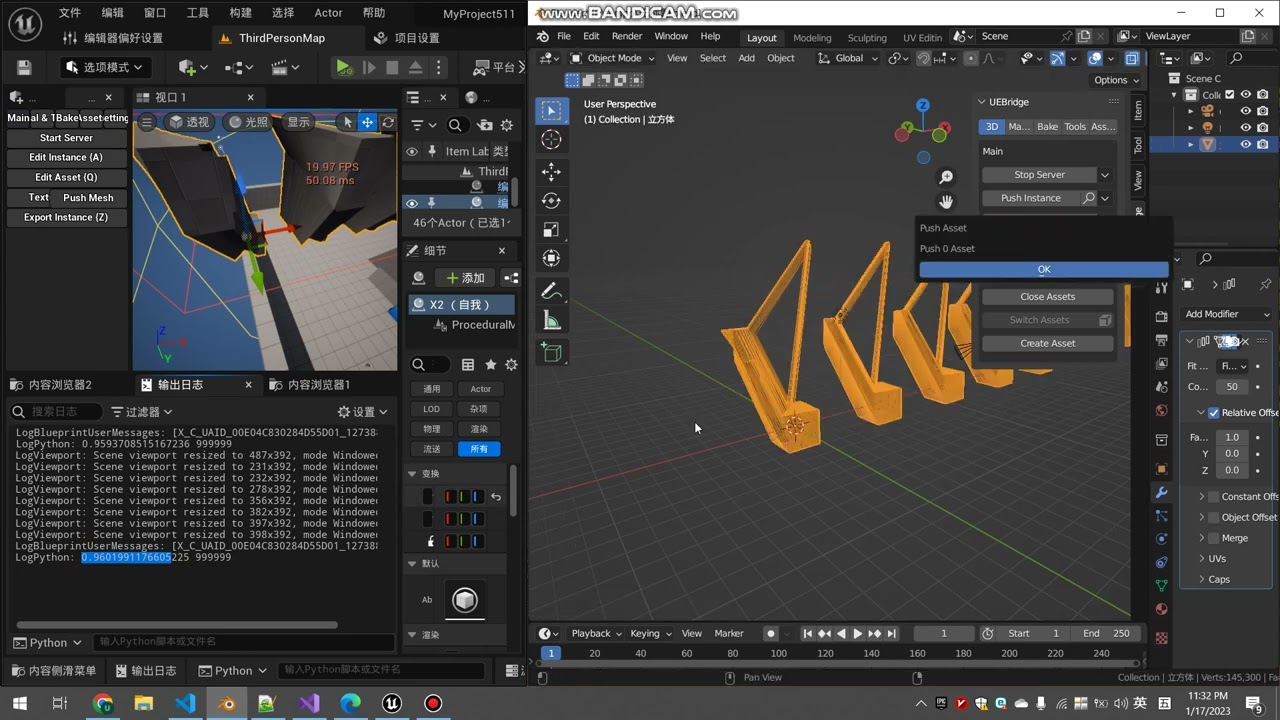This screenshot has width=1280, height=720.
Task: Toggle visibility of the selected outliner object
Action: 1246,144
